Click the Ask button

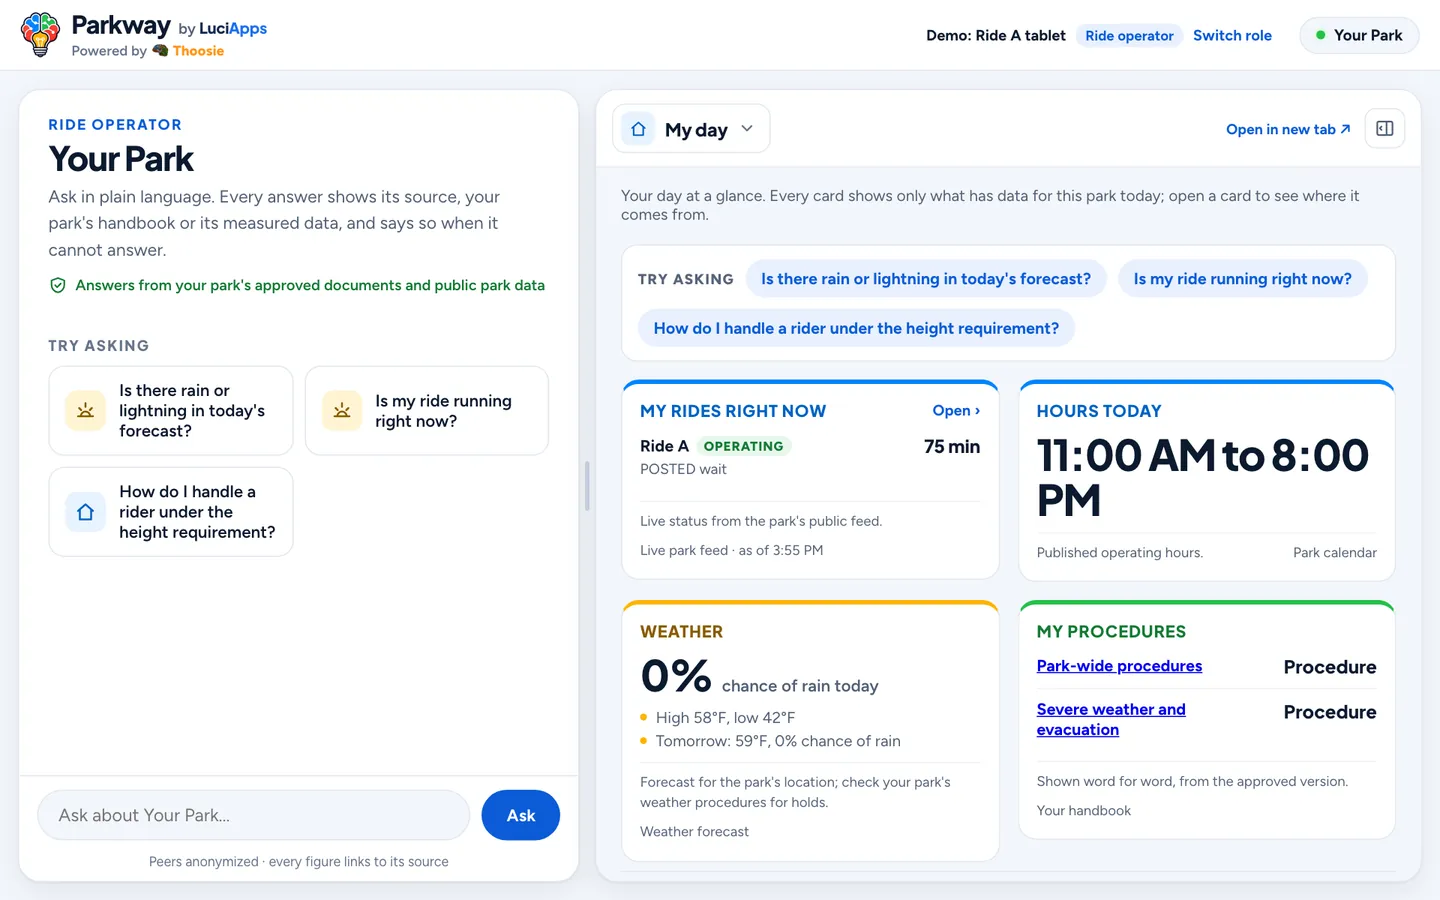point(520,815)
